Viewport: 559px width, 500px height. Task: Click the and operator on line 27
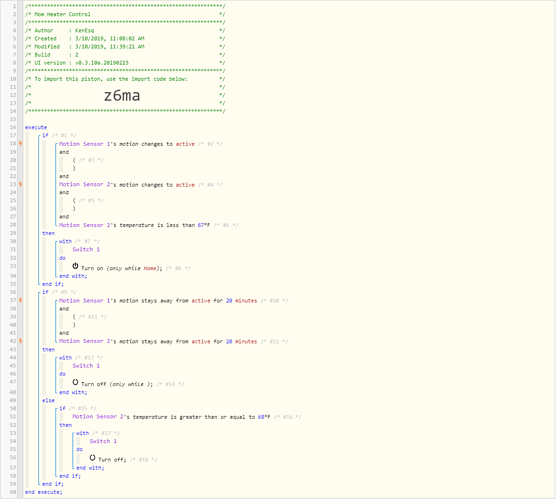click(x=64, y=217)
